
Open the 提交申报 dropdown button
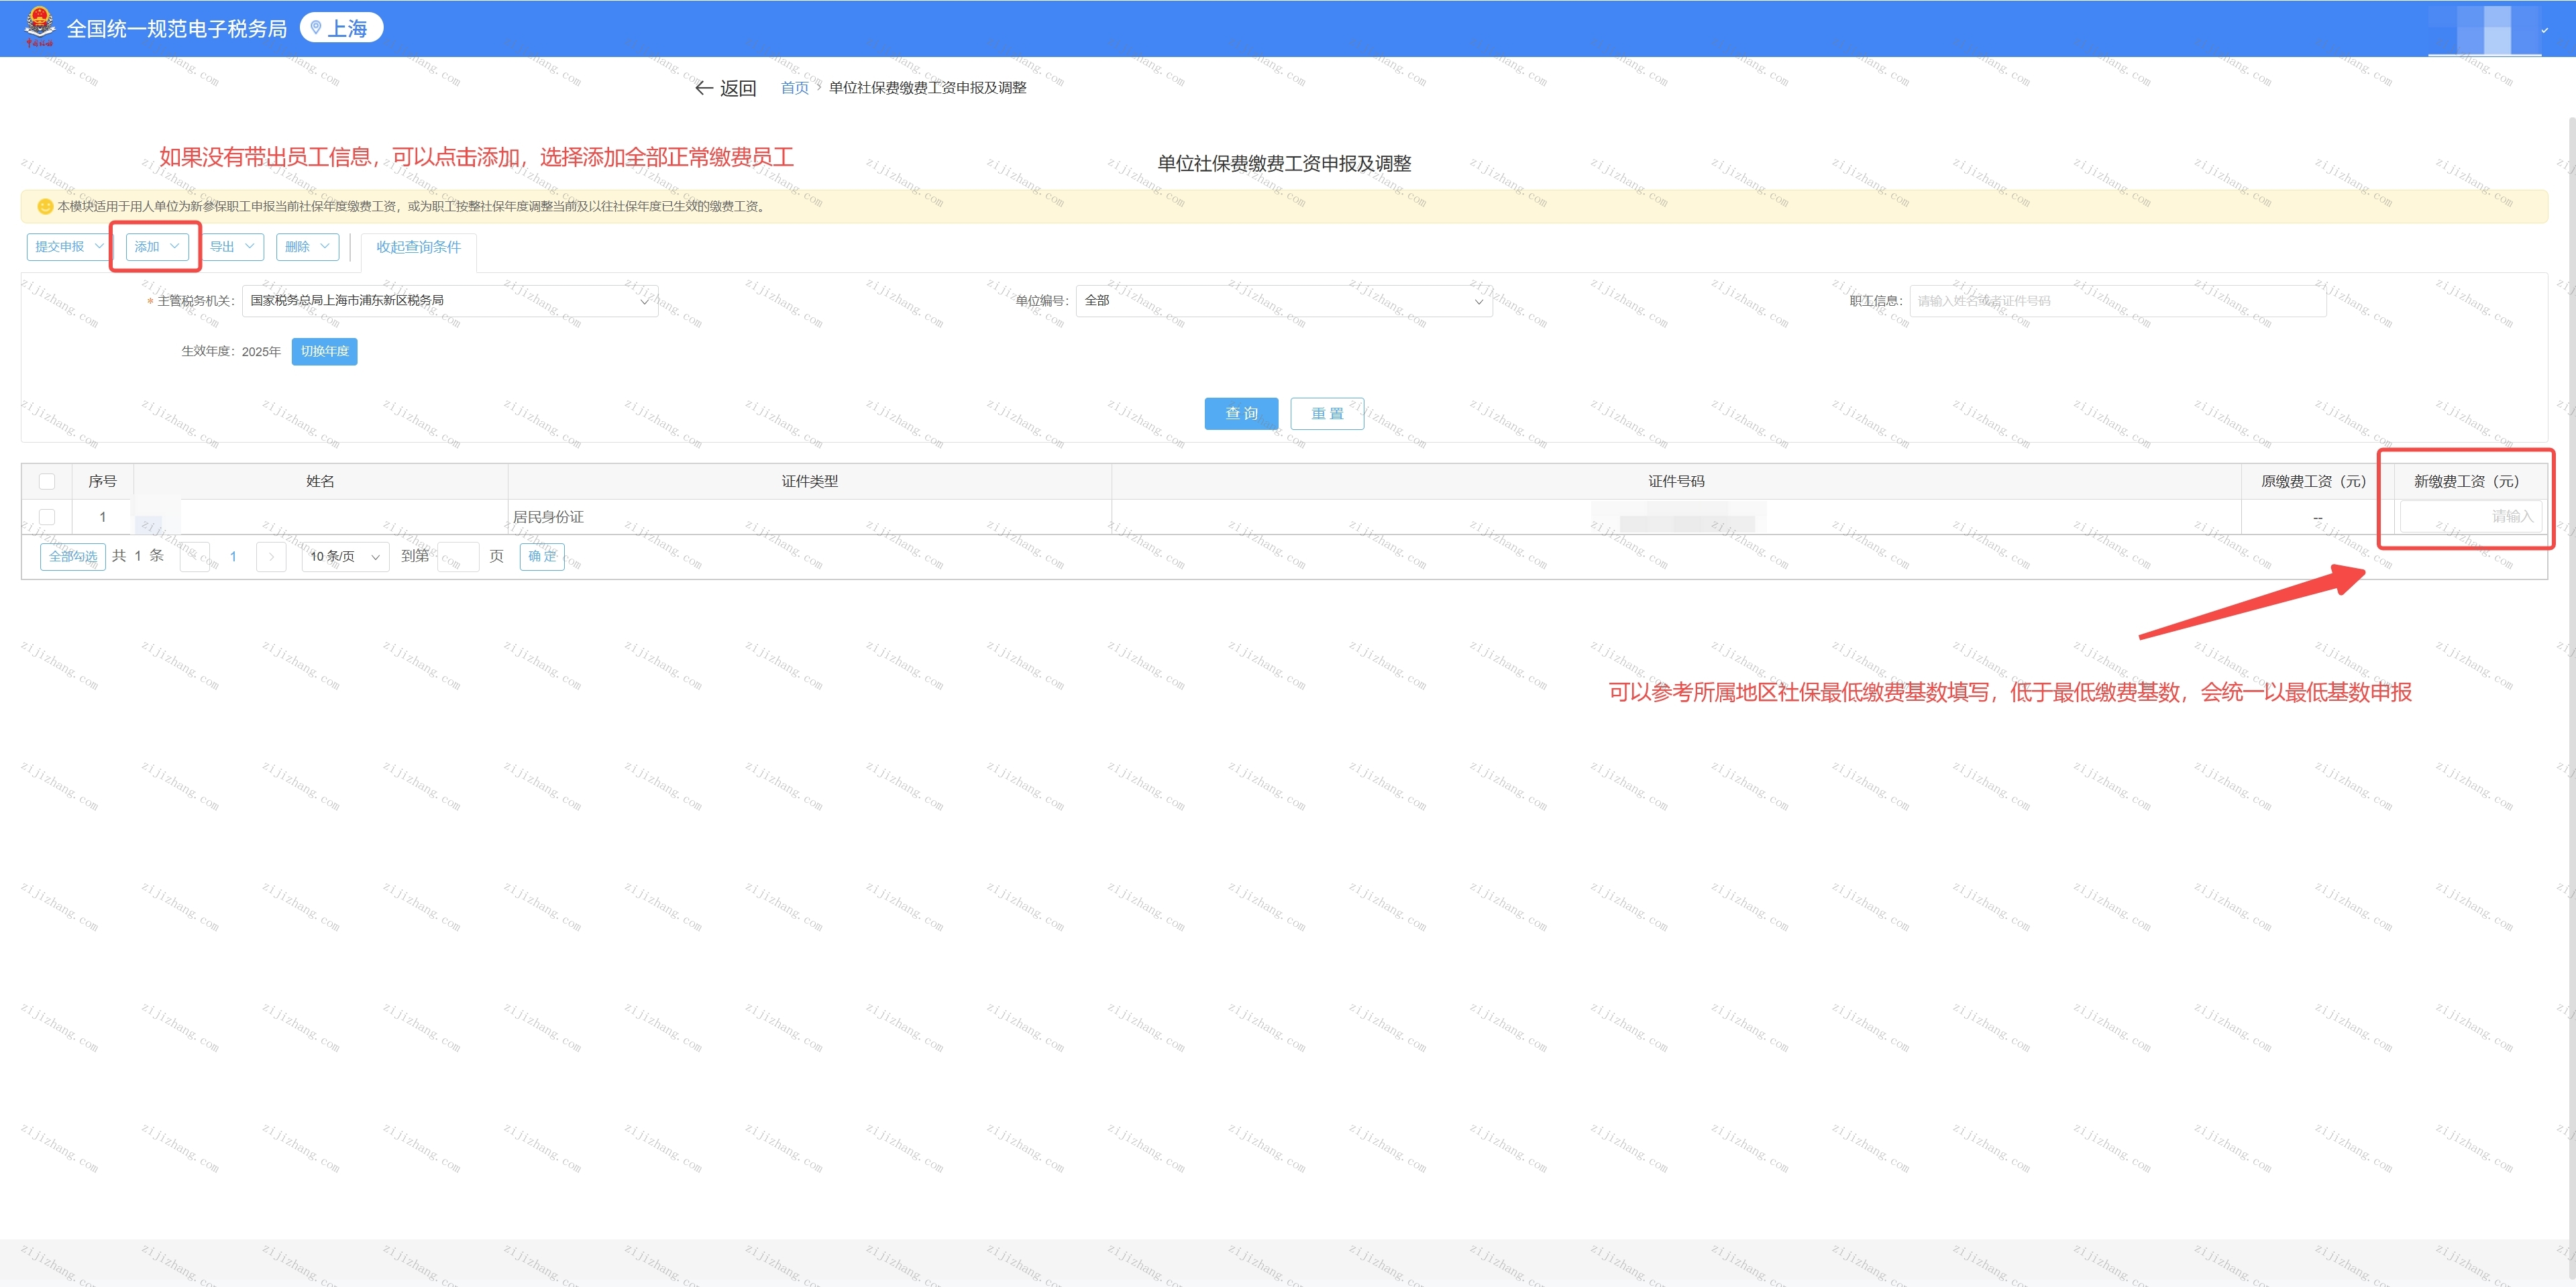click(68, 247)
